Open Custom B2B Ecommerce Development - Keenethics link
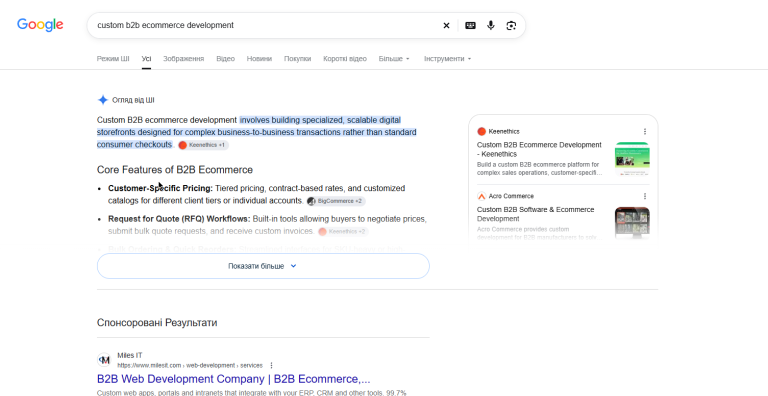This screenshot has width=768, height=396. coord(539,149)
